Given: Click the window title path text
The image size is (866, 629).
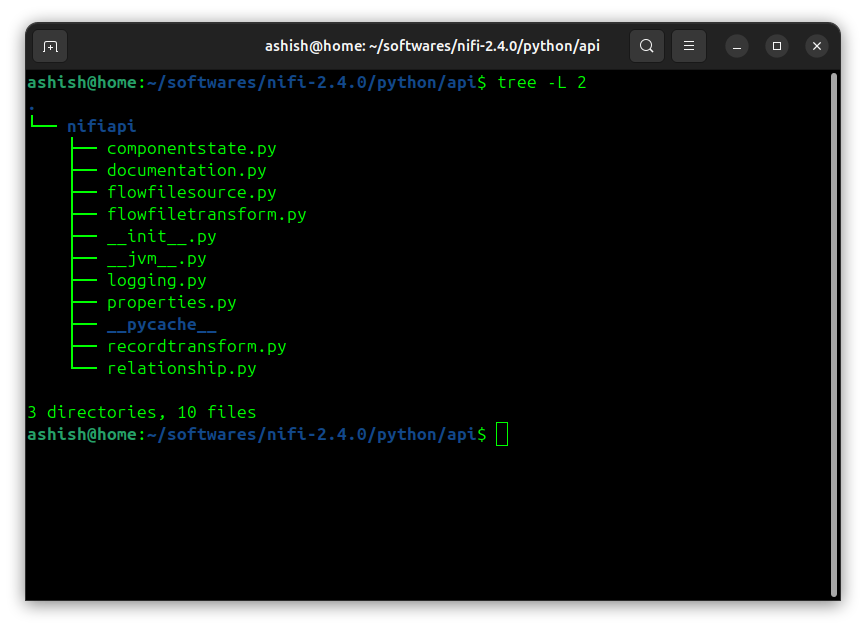Looking at the screenshot, I should (432, 46).
